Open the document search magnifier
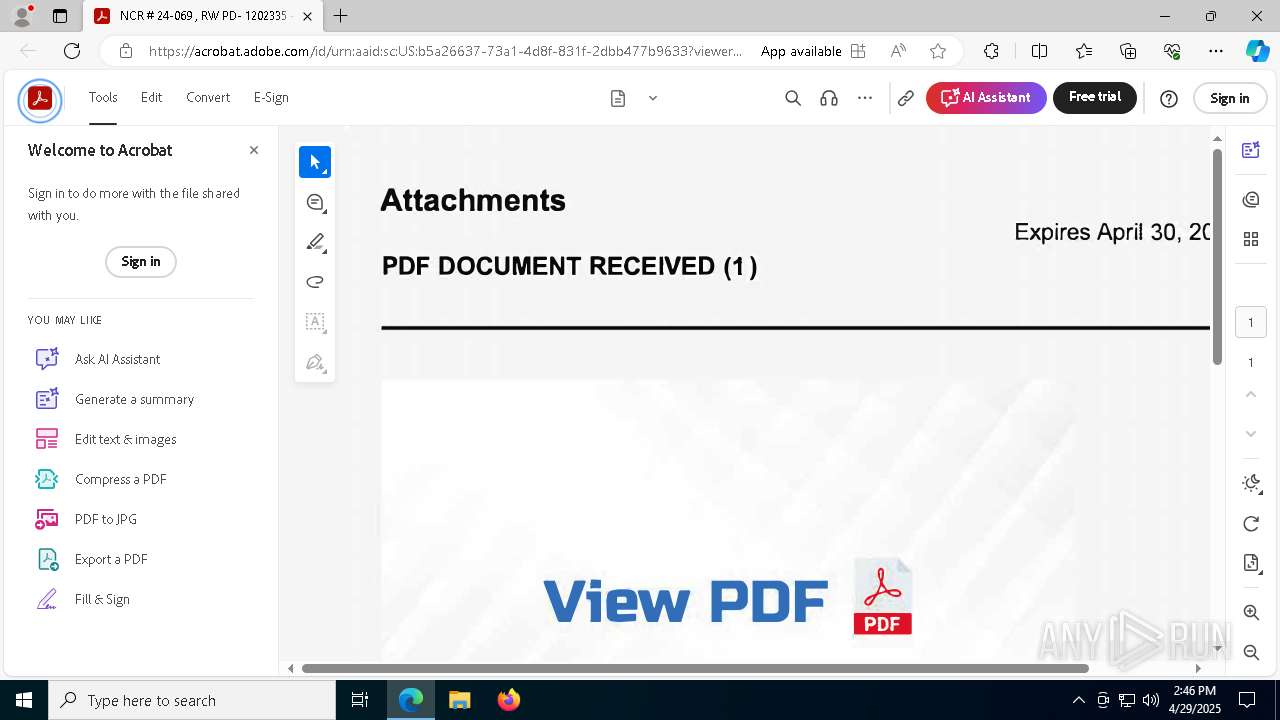Image resolution: width=1280 pixels, height=720 pixels. [x=793, y=98]
